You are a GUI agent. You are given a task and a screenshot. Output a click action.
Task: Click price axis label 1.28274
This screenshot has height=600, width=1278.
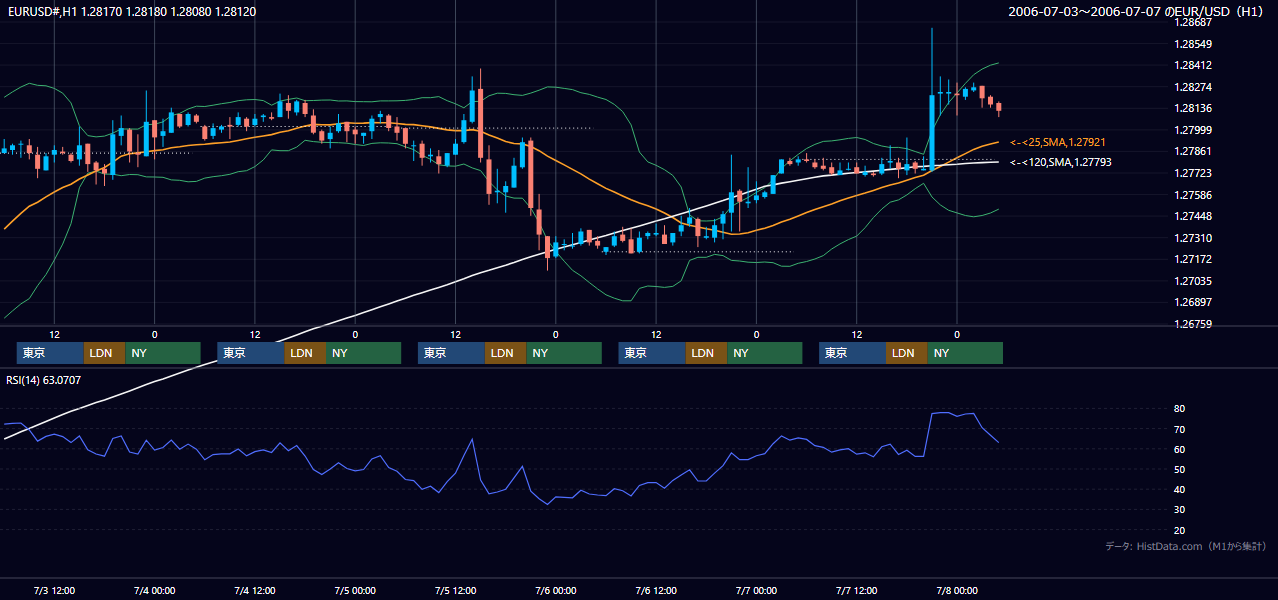[1191, 87]
